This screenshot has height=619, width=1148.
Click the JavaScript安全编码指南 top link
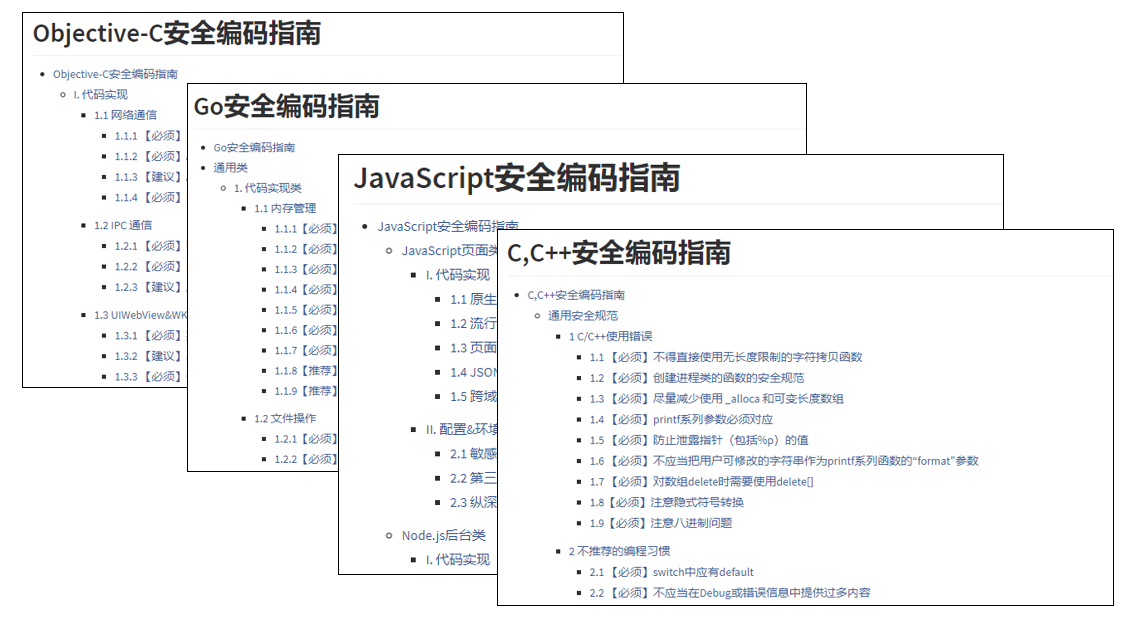[450, 225]
